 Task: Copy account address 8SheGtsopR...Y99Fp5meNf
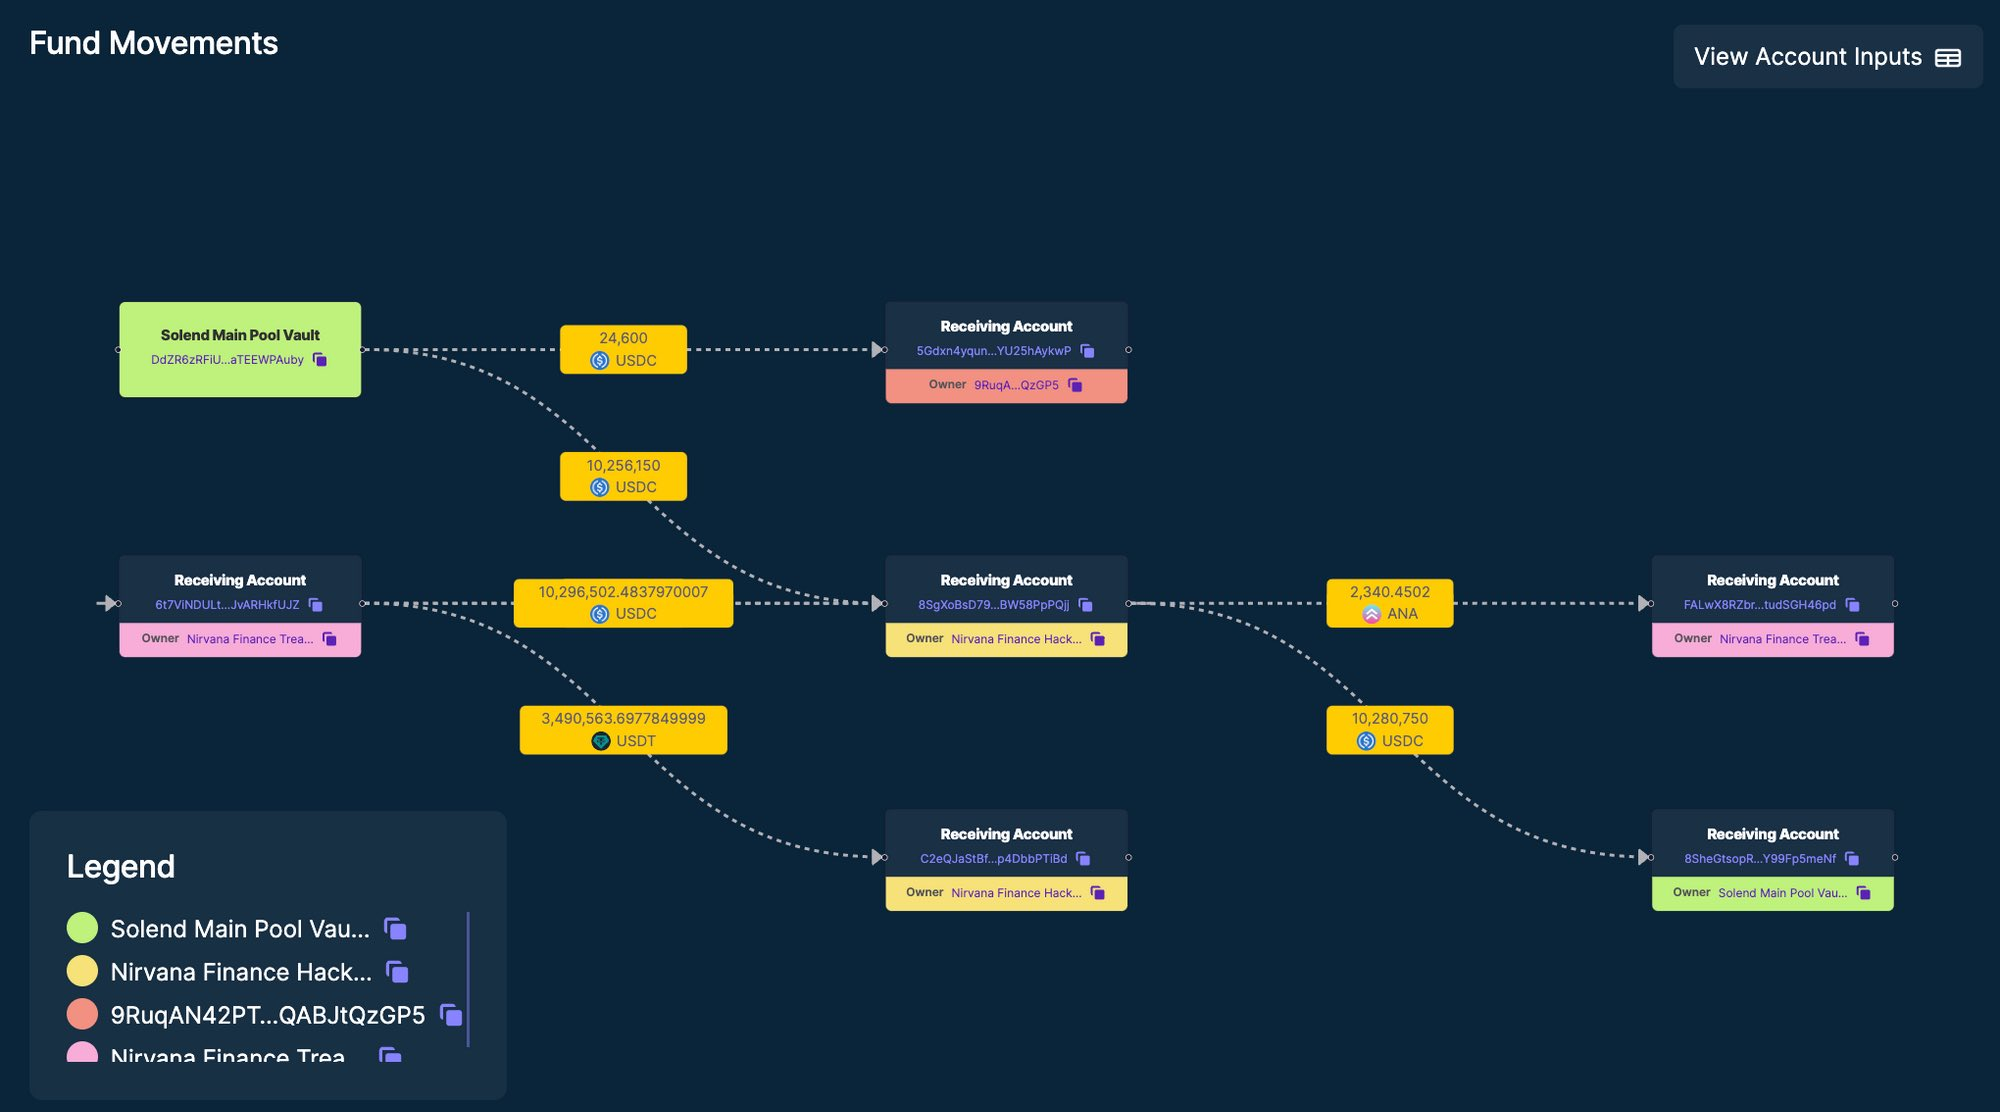[1852, 859]
